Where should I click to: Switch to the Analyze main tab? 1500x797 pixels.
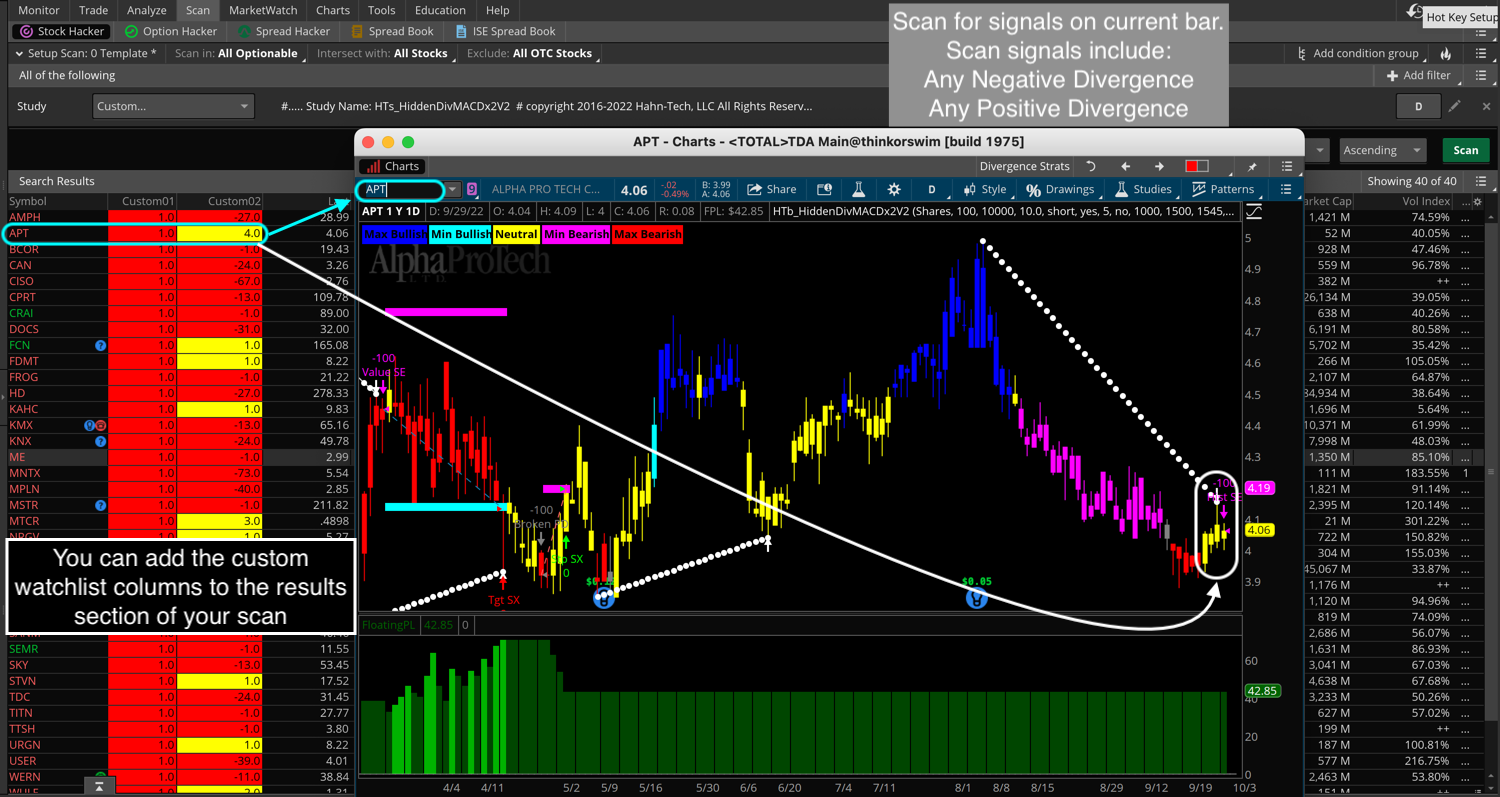click(x=147, y=10)
